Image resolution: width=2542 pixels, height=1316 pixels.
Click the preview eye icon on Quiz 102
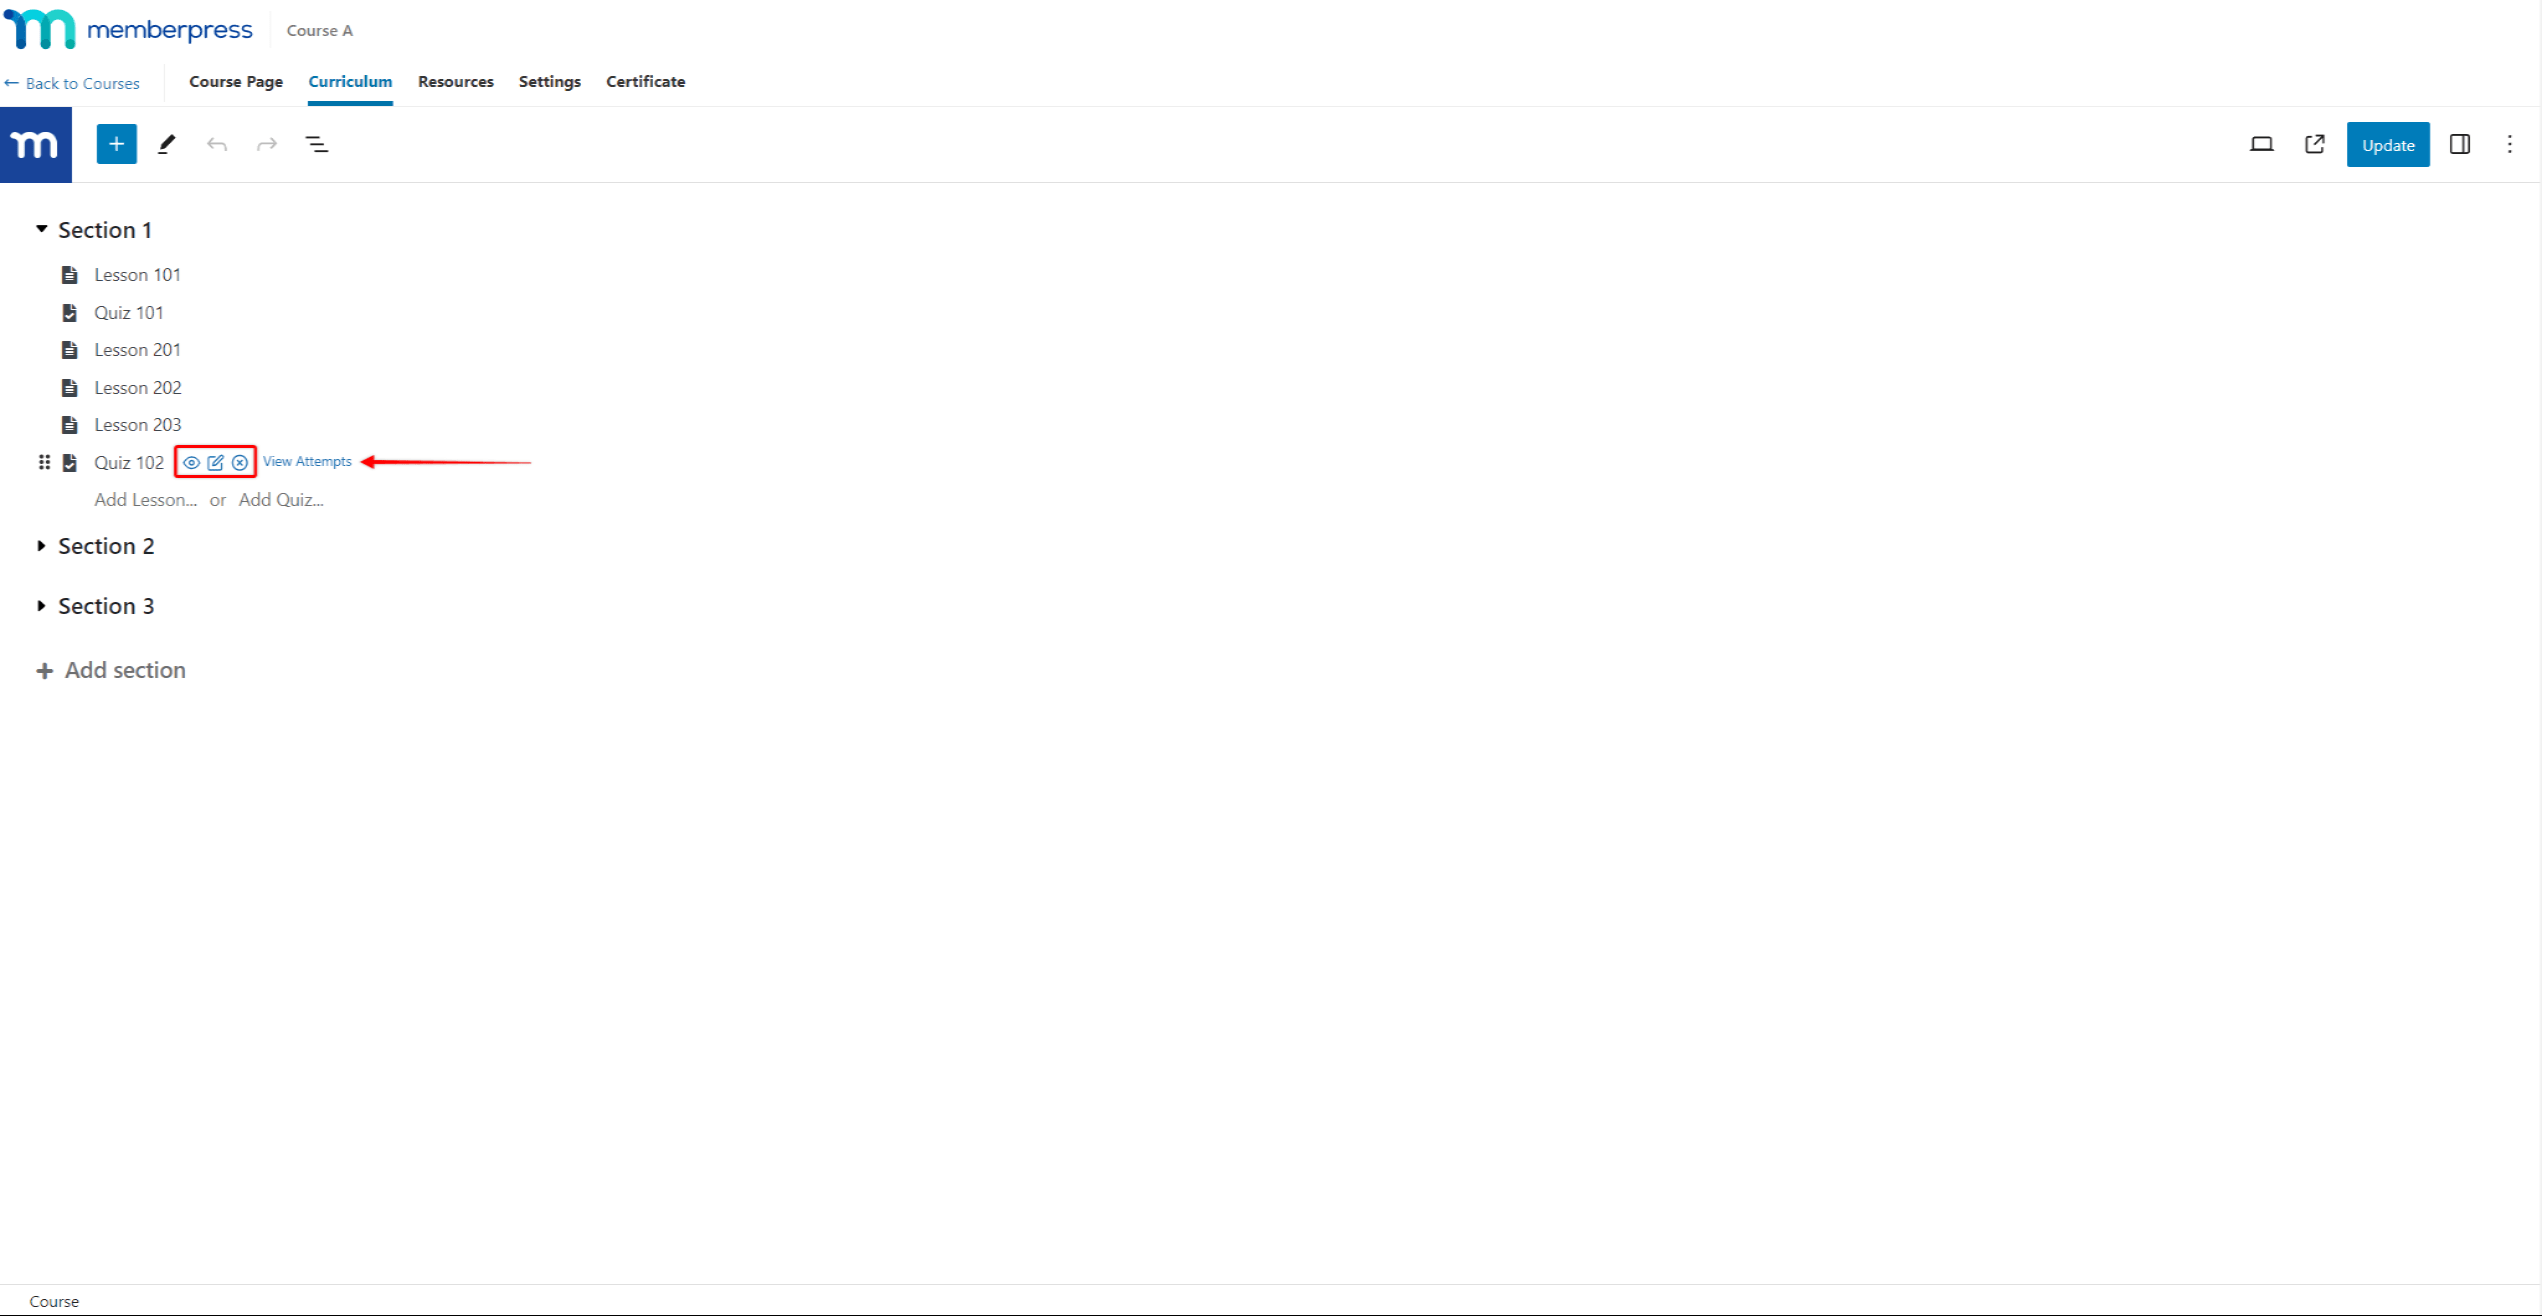tap(190, 462)
